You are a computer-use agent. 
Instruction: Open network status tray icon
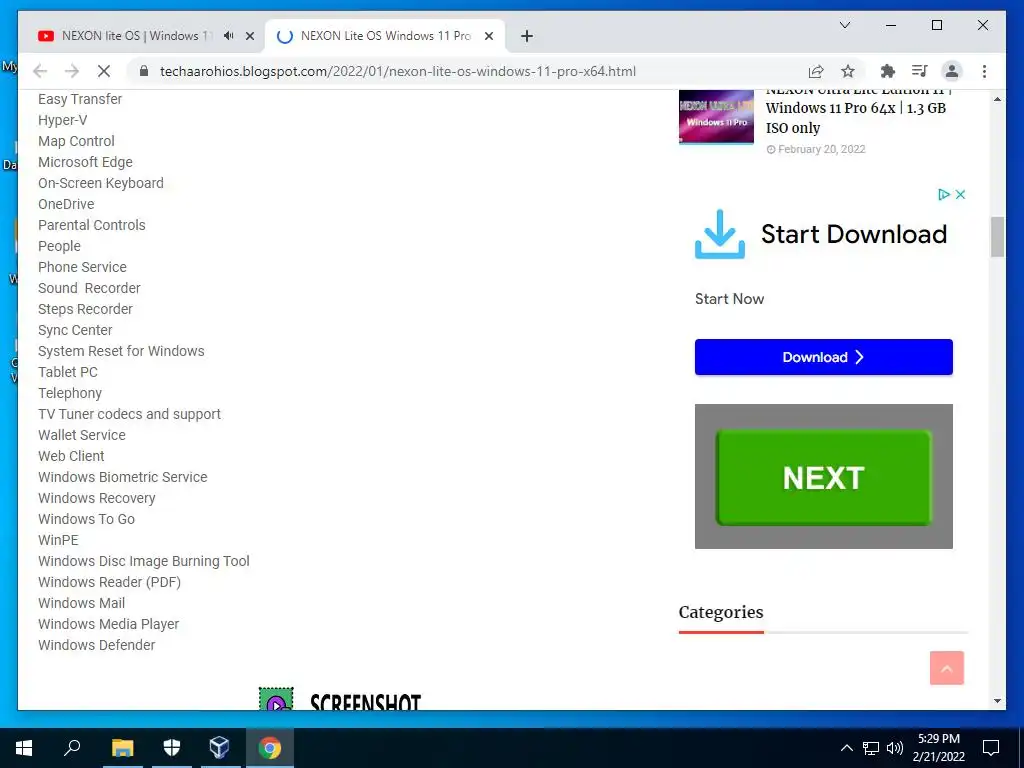coord(871,748)
